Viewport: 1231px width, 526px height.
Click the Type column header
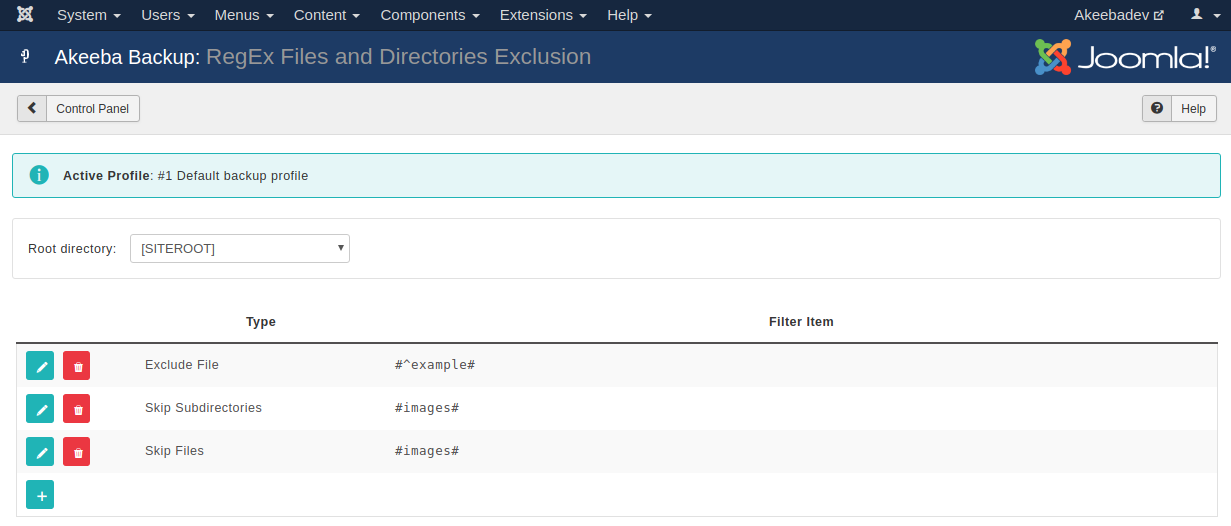(261, 322)
